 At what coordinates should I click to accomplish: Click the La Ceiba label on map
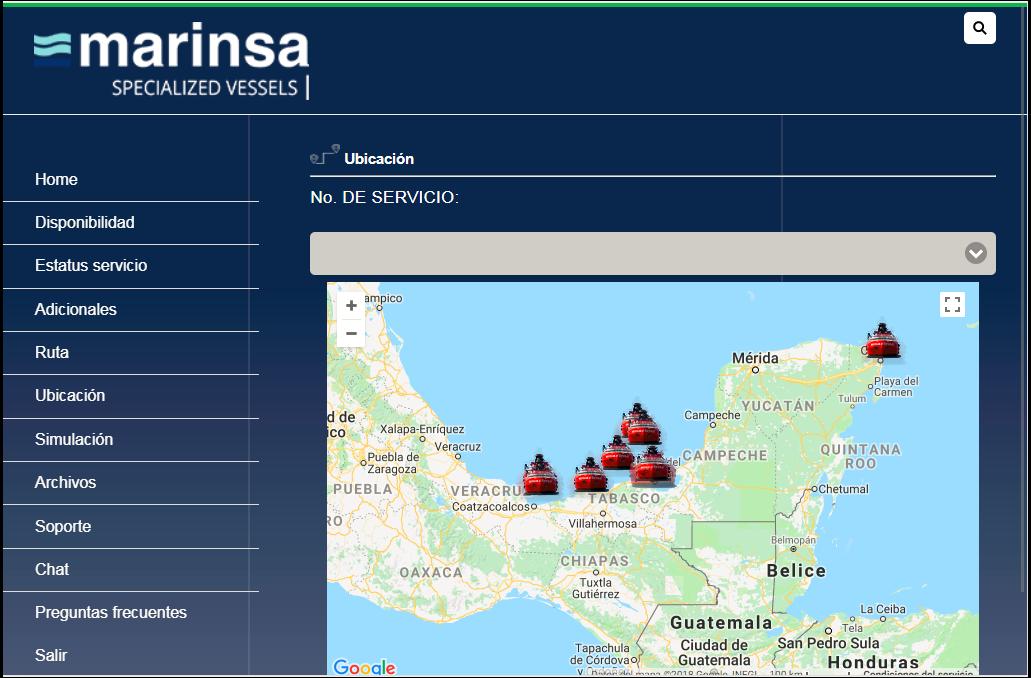tap(883, 609)
